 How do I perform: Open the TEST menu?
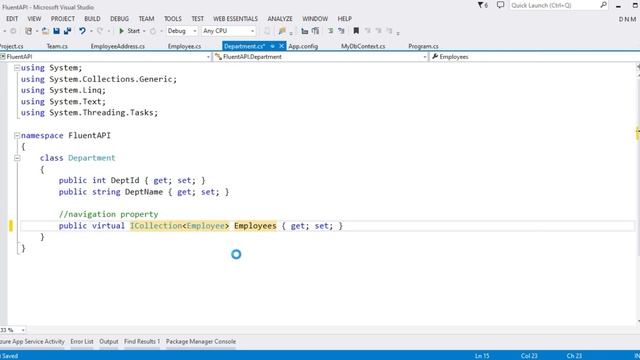coord(198,19)
